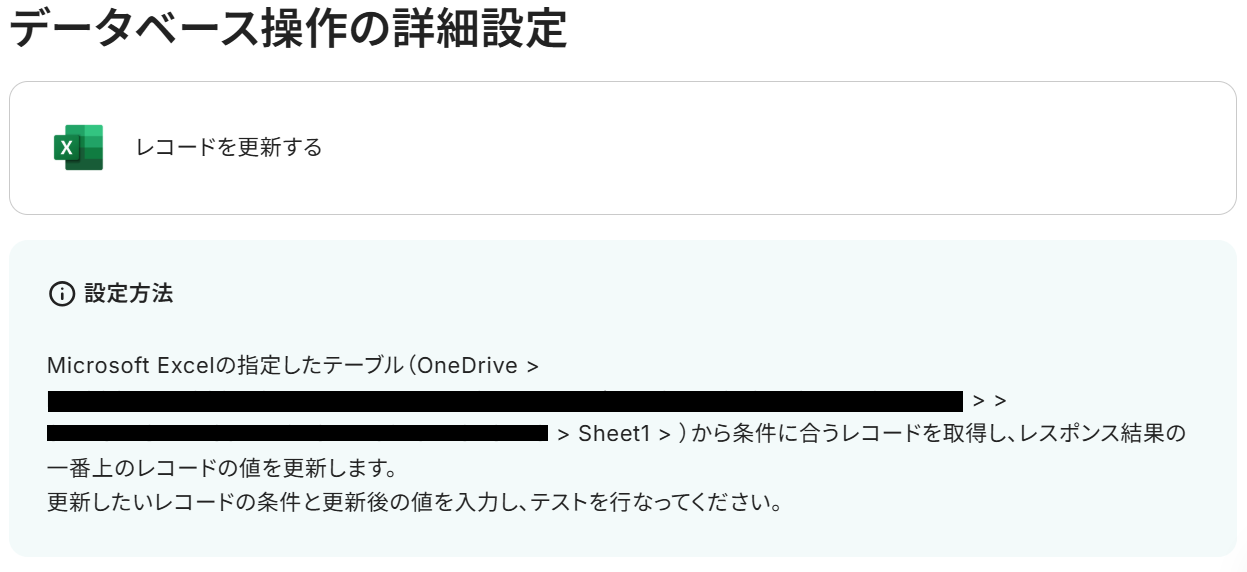Click the info circle icon beside 設定方法
This screenshot has width=1247, height=572.
pyautogui.click(x=62, y=294)
